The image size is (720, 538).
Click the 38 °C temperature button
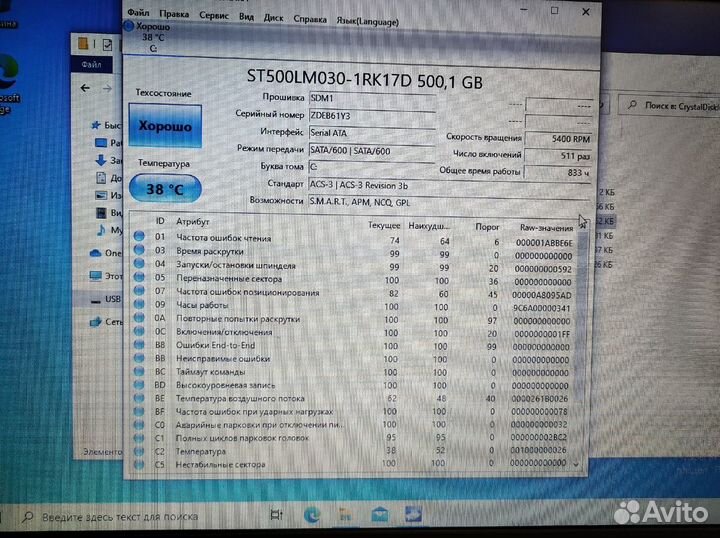[x=165, y=189]
